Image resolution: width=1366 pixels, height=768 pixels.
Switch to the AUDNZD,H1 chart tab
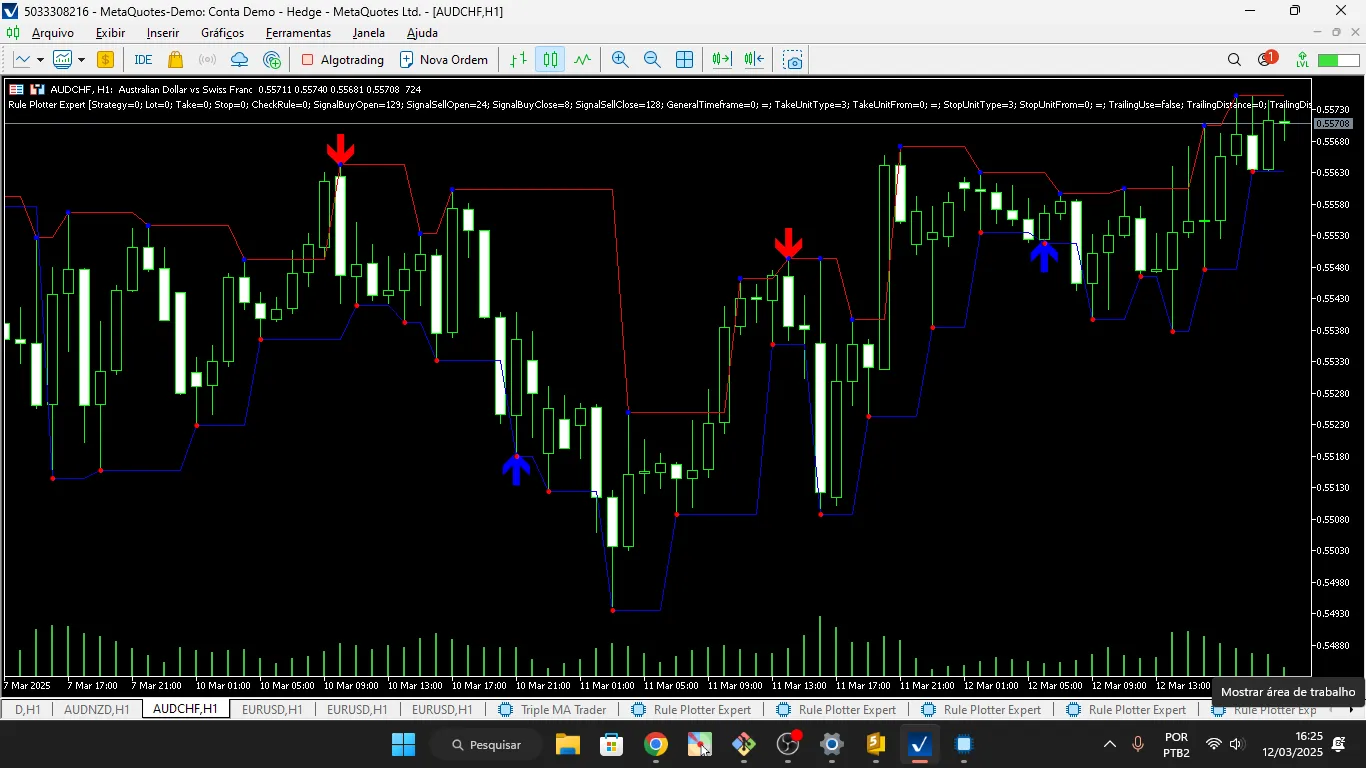pyautogui.click(x=95, y=709)
